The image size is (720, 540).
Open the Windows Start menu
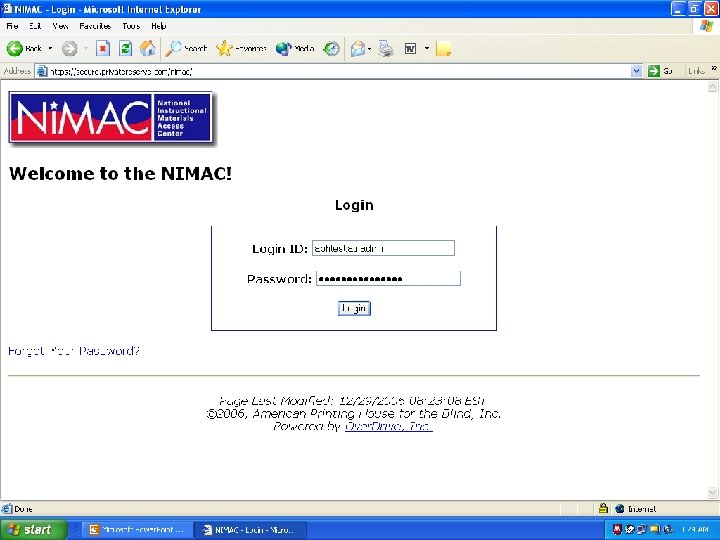point(32,529)
